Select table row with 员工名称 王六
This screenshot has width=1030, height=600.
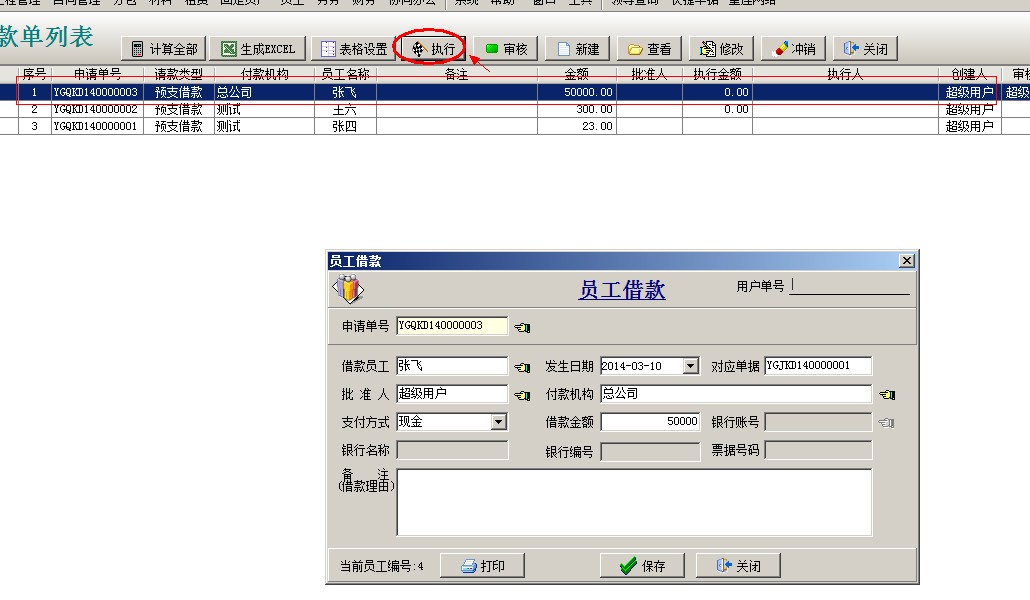coord(343,109)
